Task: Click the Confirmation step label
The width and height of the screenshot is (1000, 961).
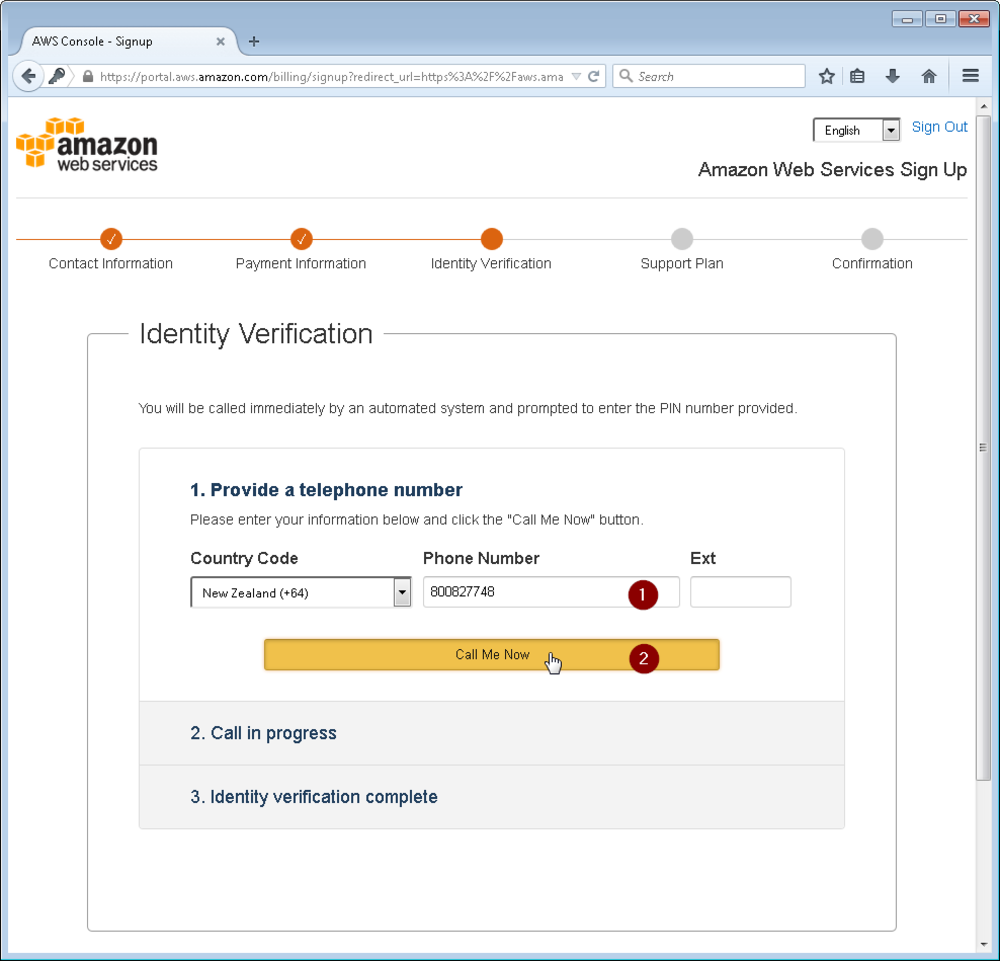Action: click(x=872, y=263)
